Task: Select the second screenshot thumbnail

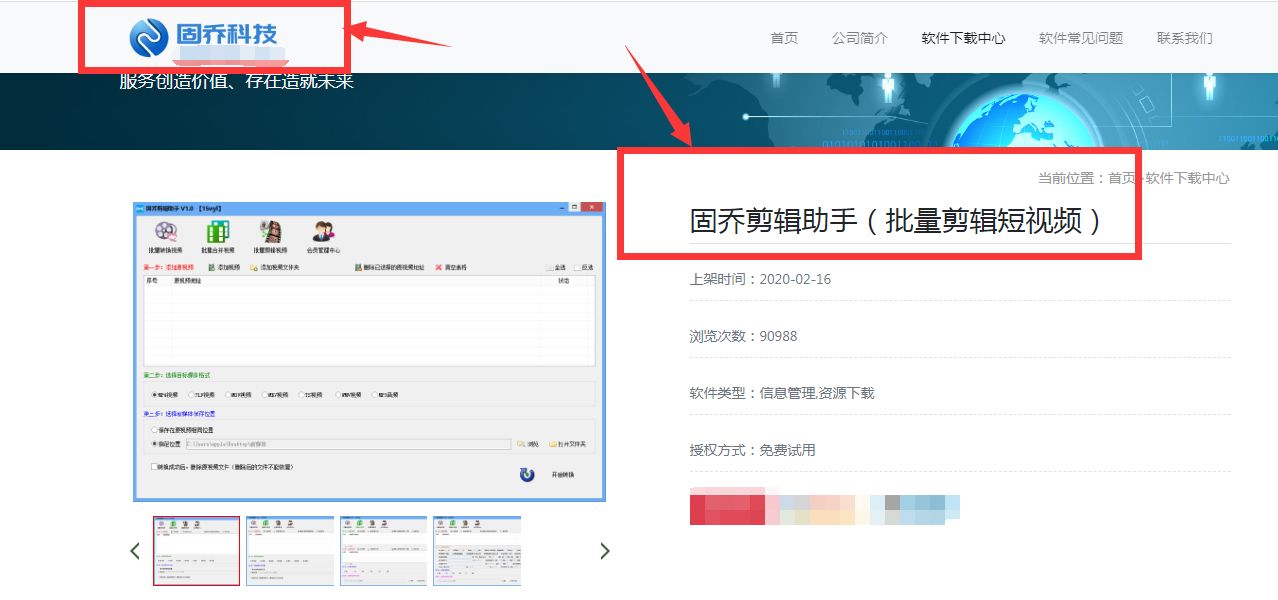Action: pos(290,551)
